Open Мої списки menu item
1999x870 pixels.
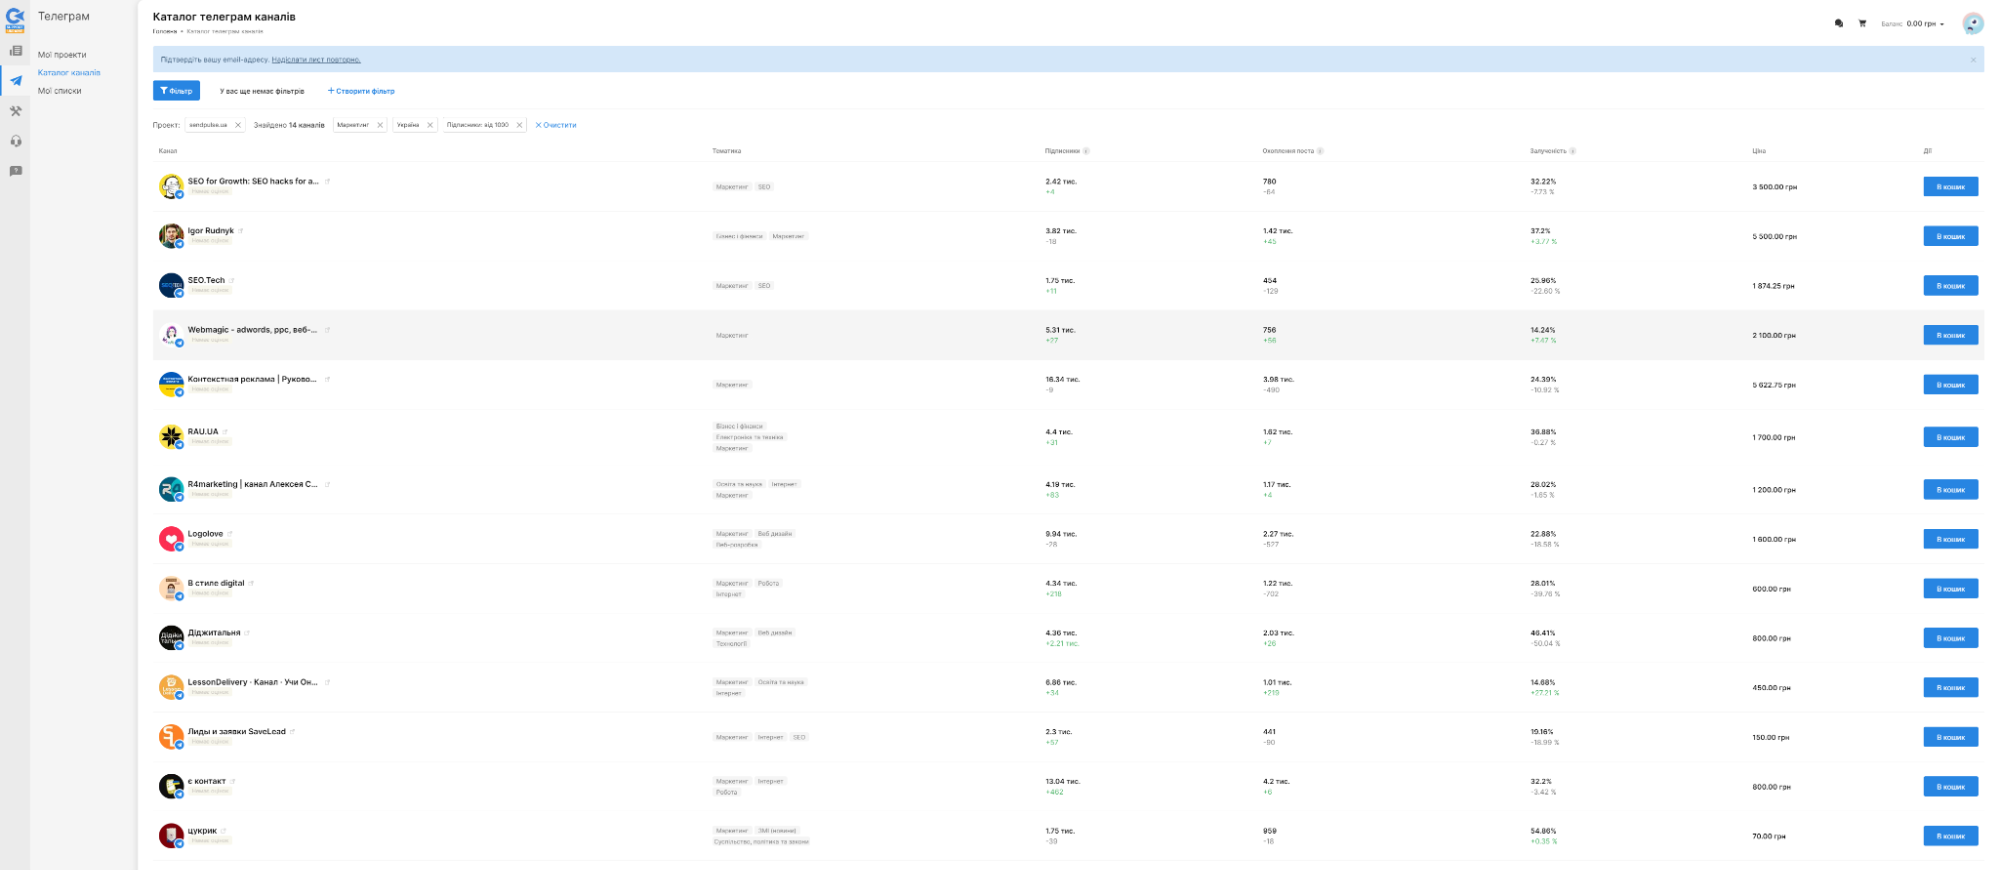coord(60,91)
